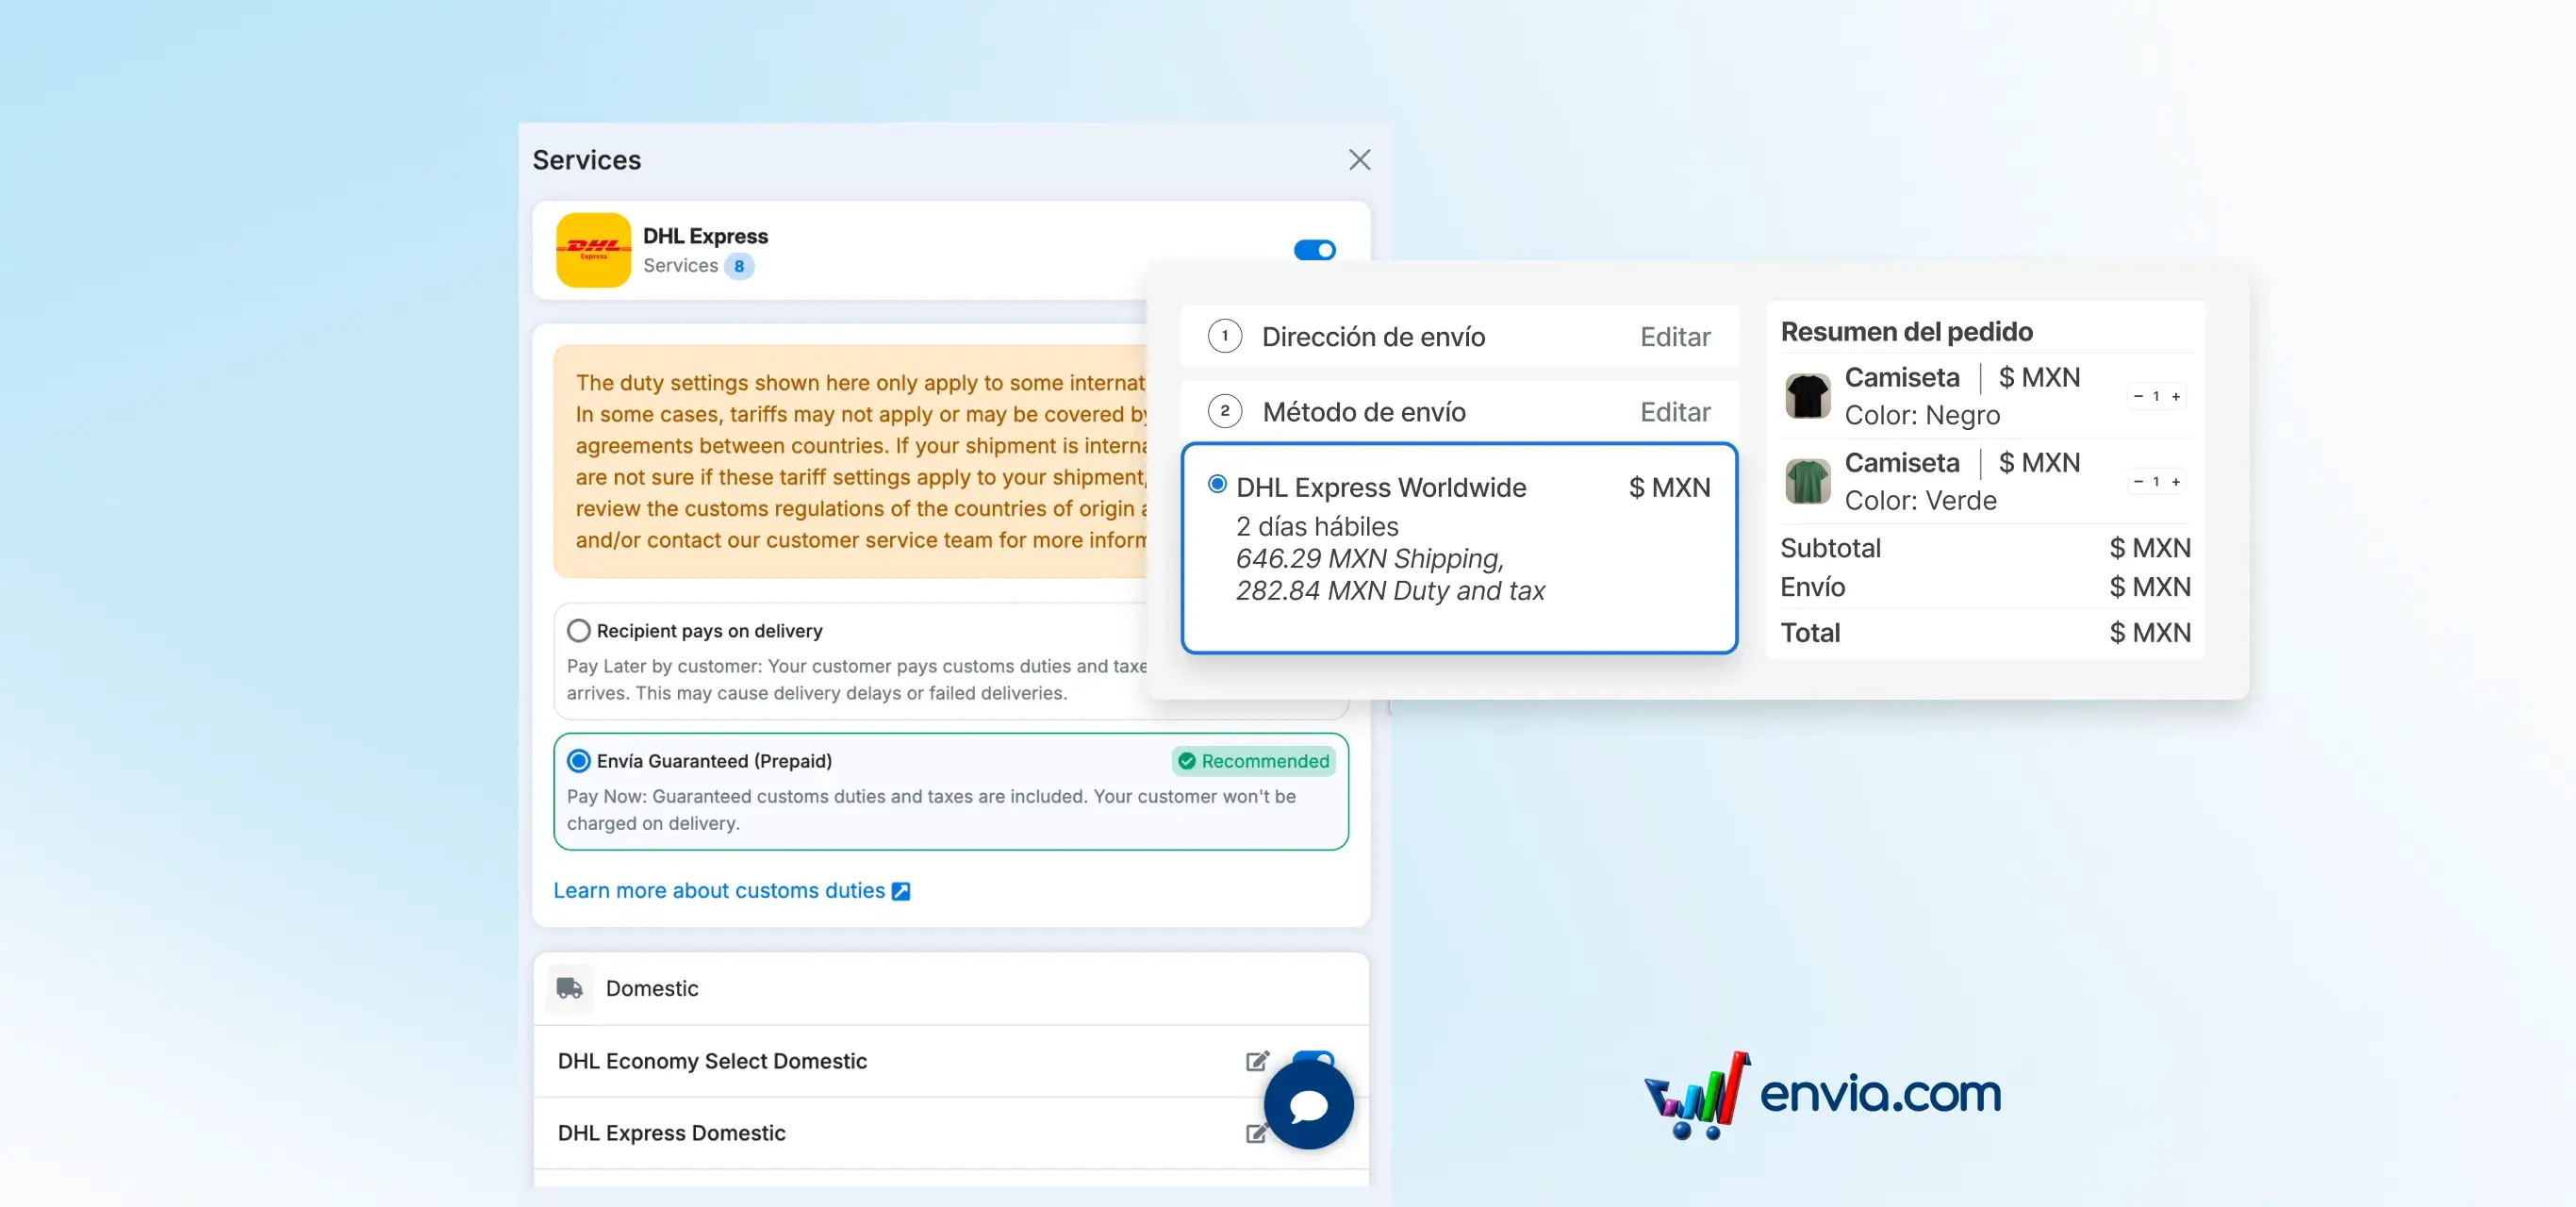Screen dimensions: 2576x1207
Task: Click the "Color: Negro" text
Action: coord(1922,415)
